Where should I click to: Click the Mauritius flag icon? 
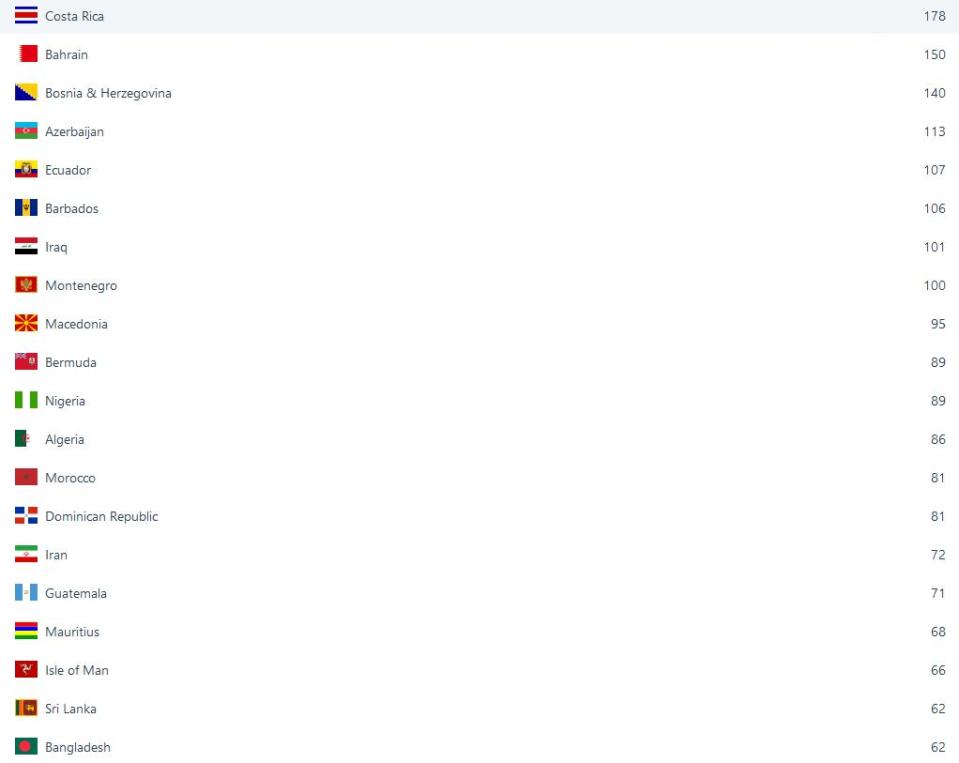pyautogui.click(x=26, y=632)
